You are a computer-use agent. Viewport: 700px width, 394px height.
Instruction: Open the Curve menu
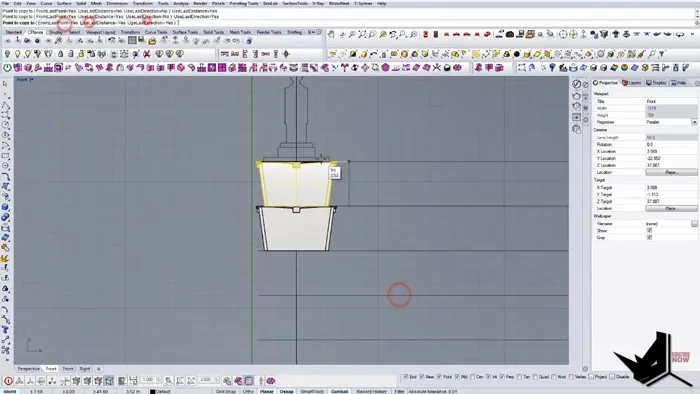click(46, 3)
